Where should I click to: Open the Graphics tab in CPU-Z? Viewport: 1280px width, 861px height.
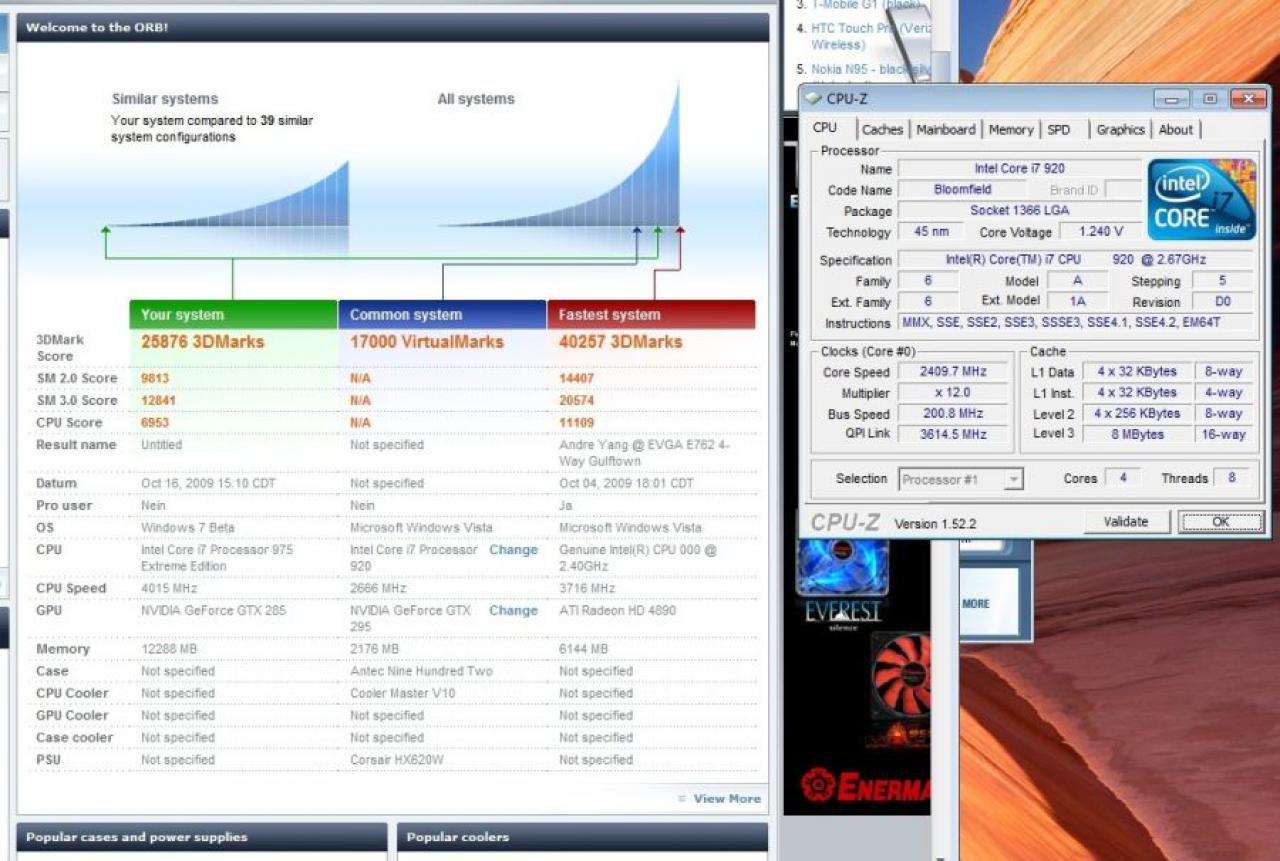pyautogui.click(x=1120, y=129)
